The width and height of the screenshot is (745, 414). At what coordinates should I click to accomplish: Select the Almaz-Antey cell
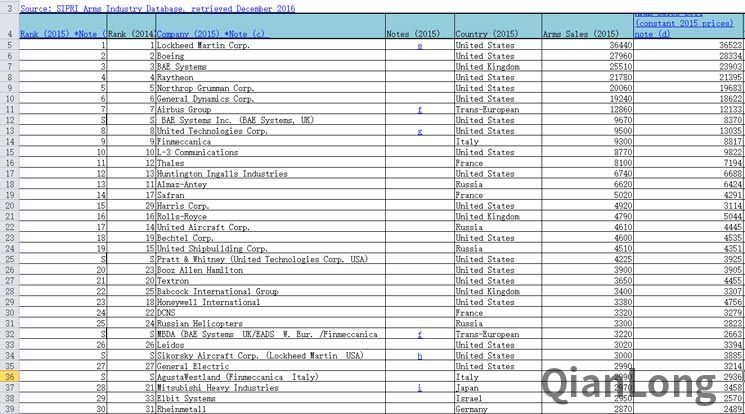270,184
